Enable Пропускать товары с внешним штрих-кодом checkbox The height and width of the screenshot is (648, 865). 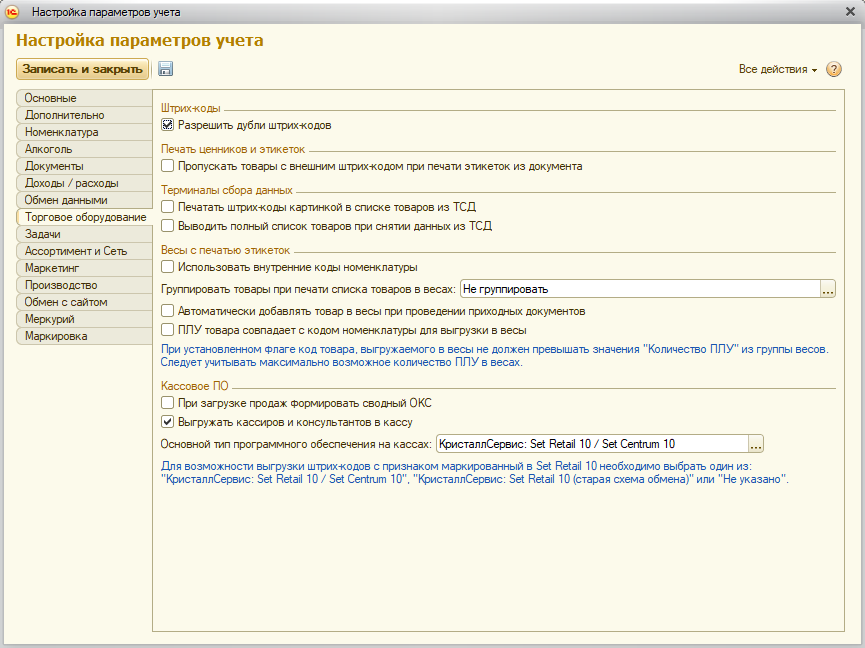pos(168,166)
